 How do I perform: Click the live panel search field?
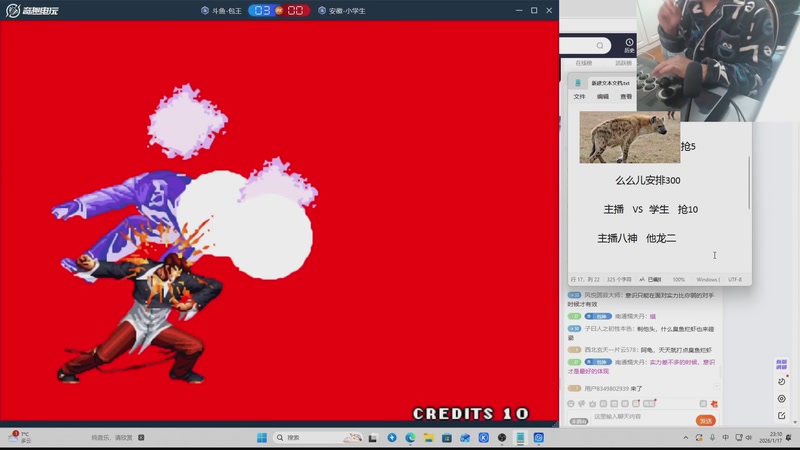[585, 46]
